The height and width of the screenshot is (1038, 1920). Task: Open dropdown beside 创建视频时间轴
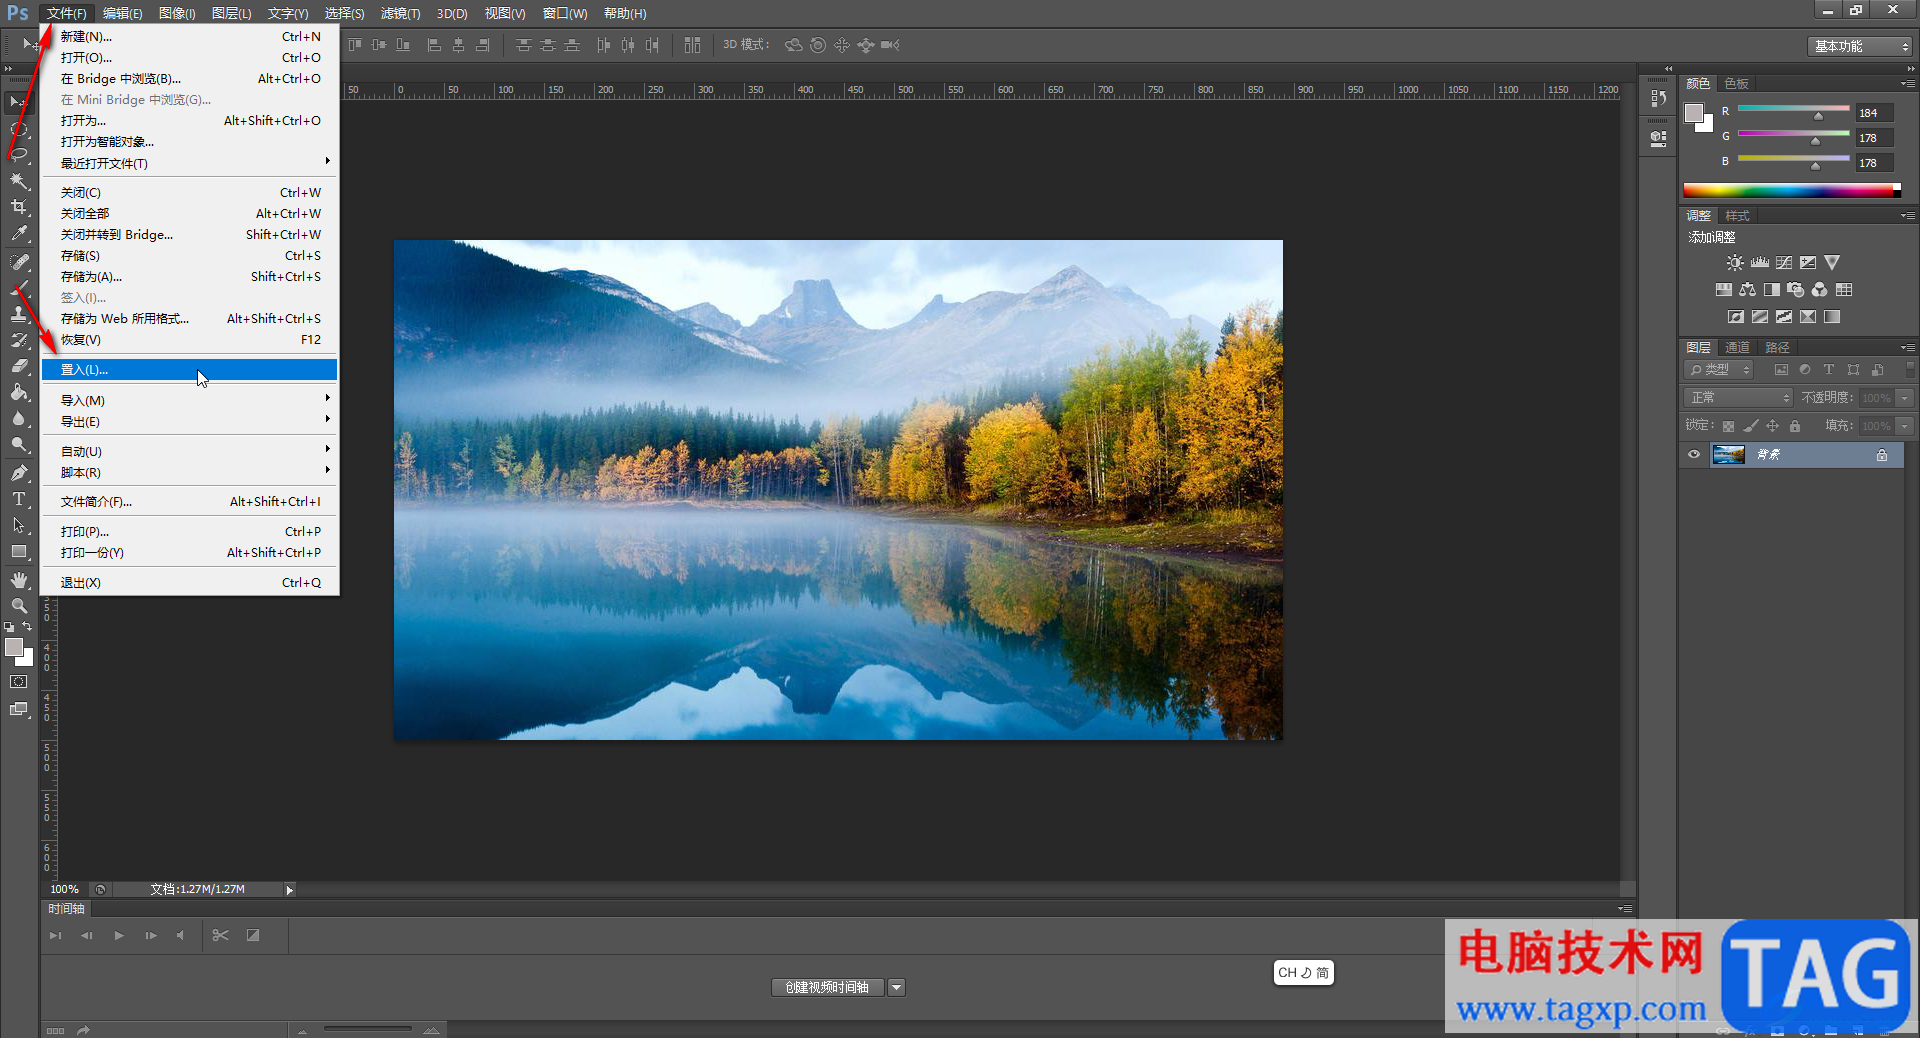click(x=896, y=988)
